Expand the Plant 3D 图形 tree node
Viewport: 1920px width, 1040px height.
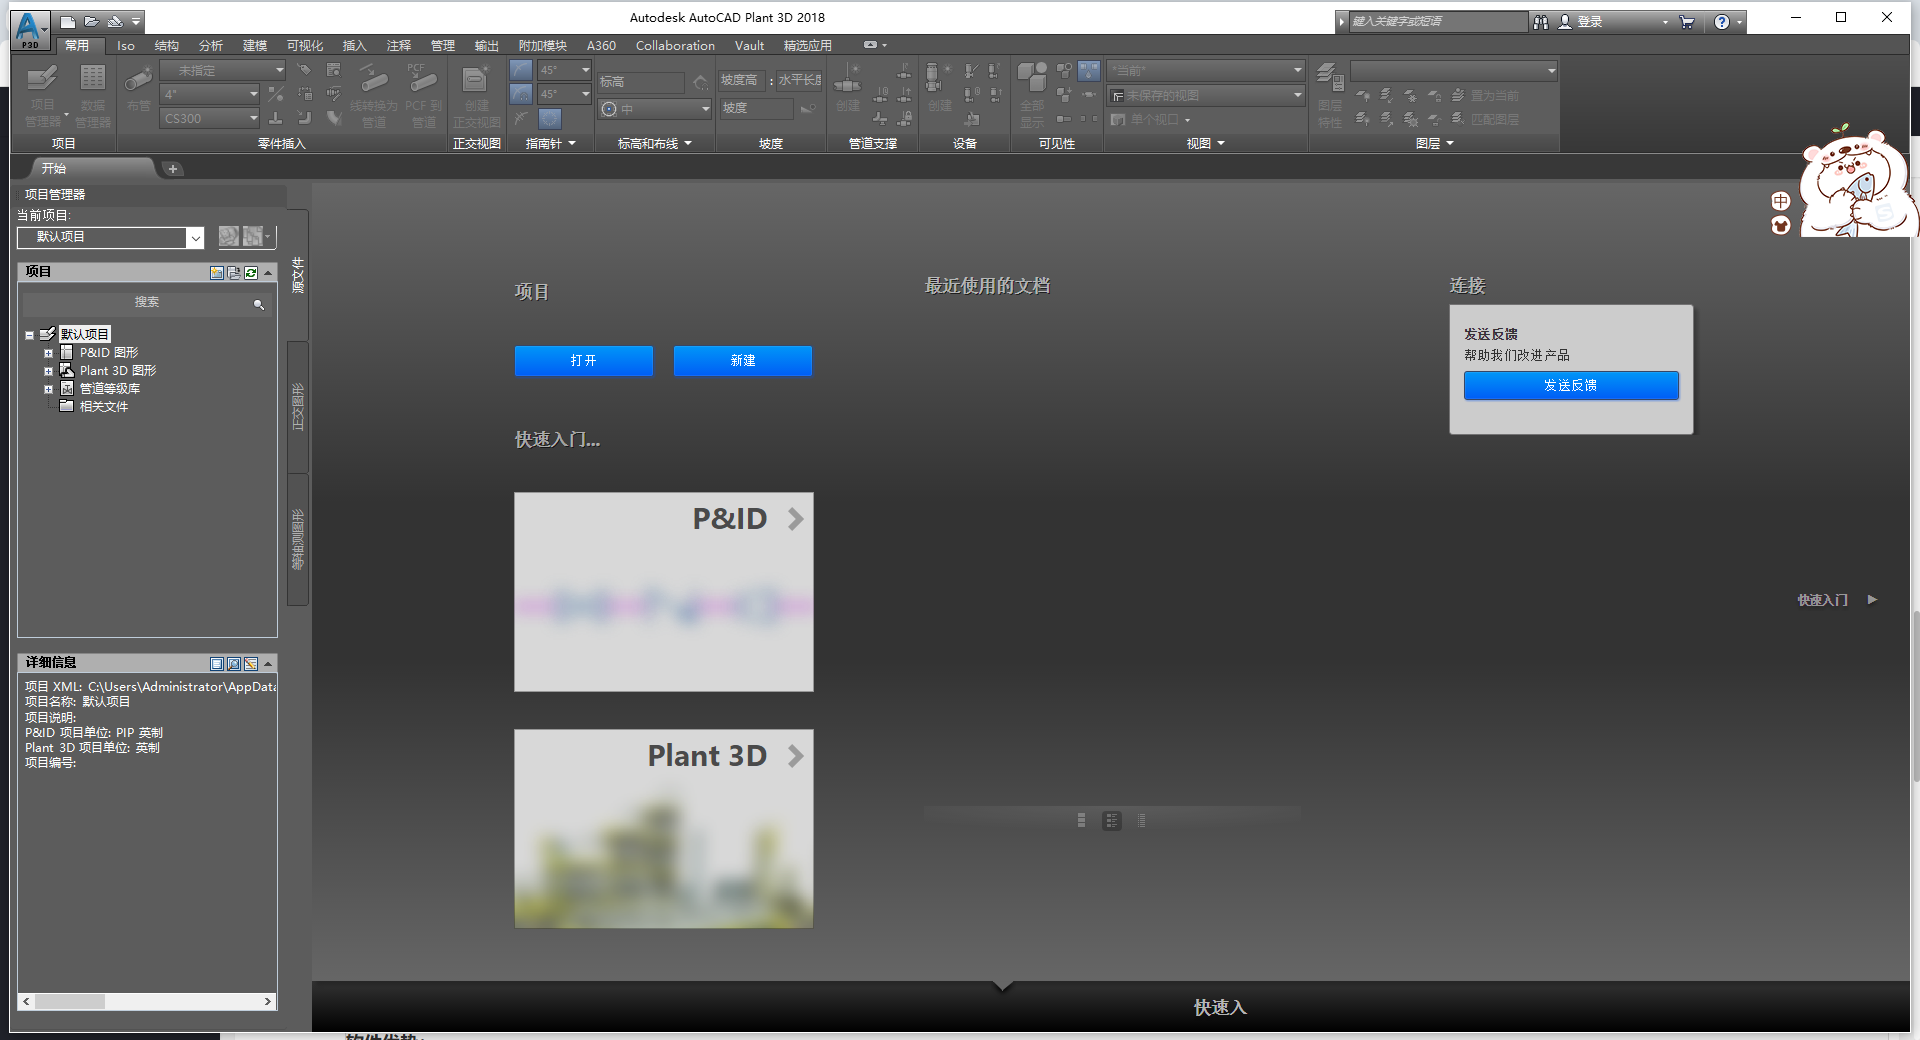click(x=48, y=370)
